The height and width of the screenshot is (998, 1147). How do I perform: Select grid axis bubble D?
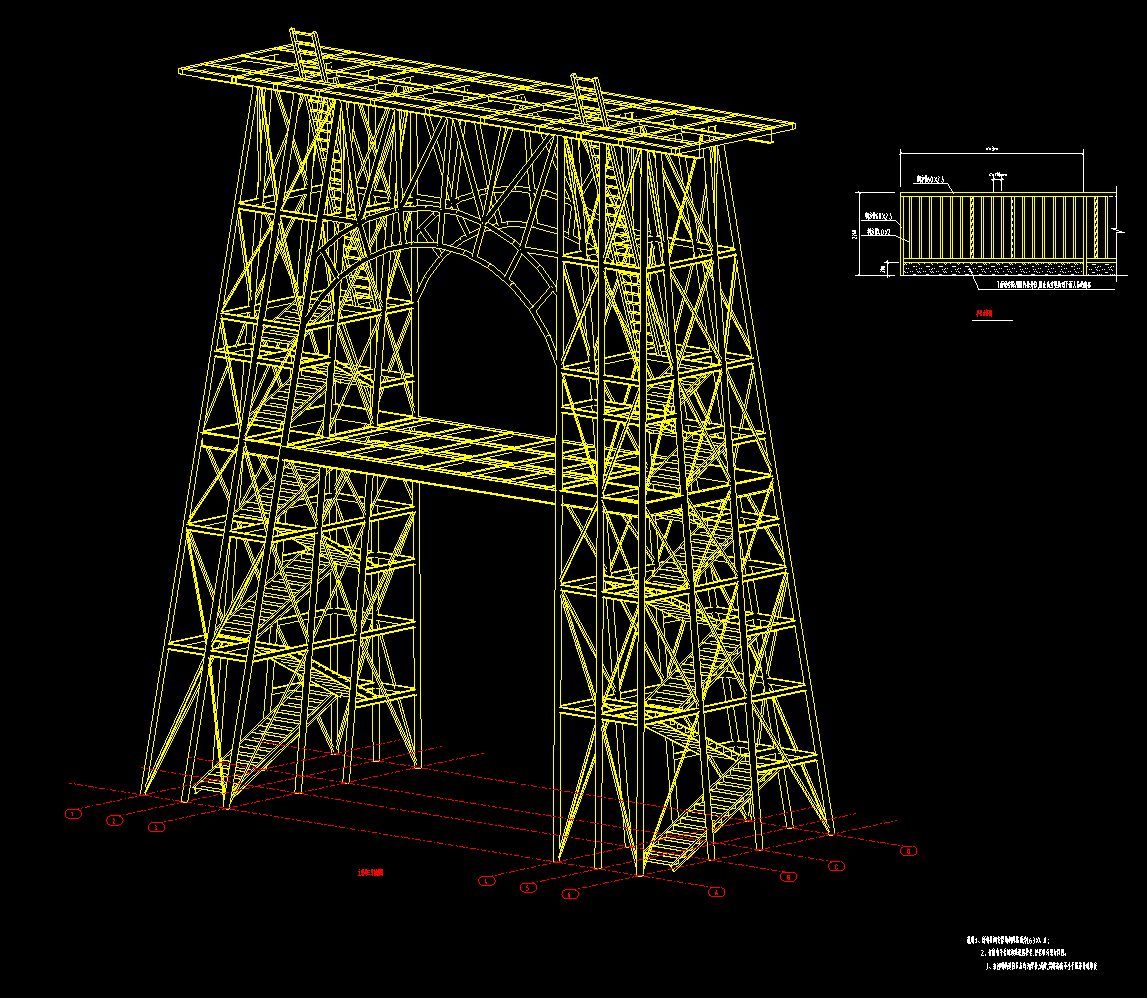coord(909,851)
